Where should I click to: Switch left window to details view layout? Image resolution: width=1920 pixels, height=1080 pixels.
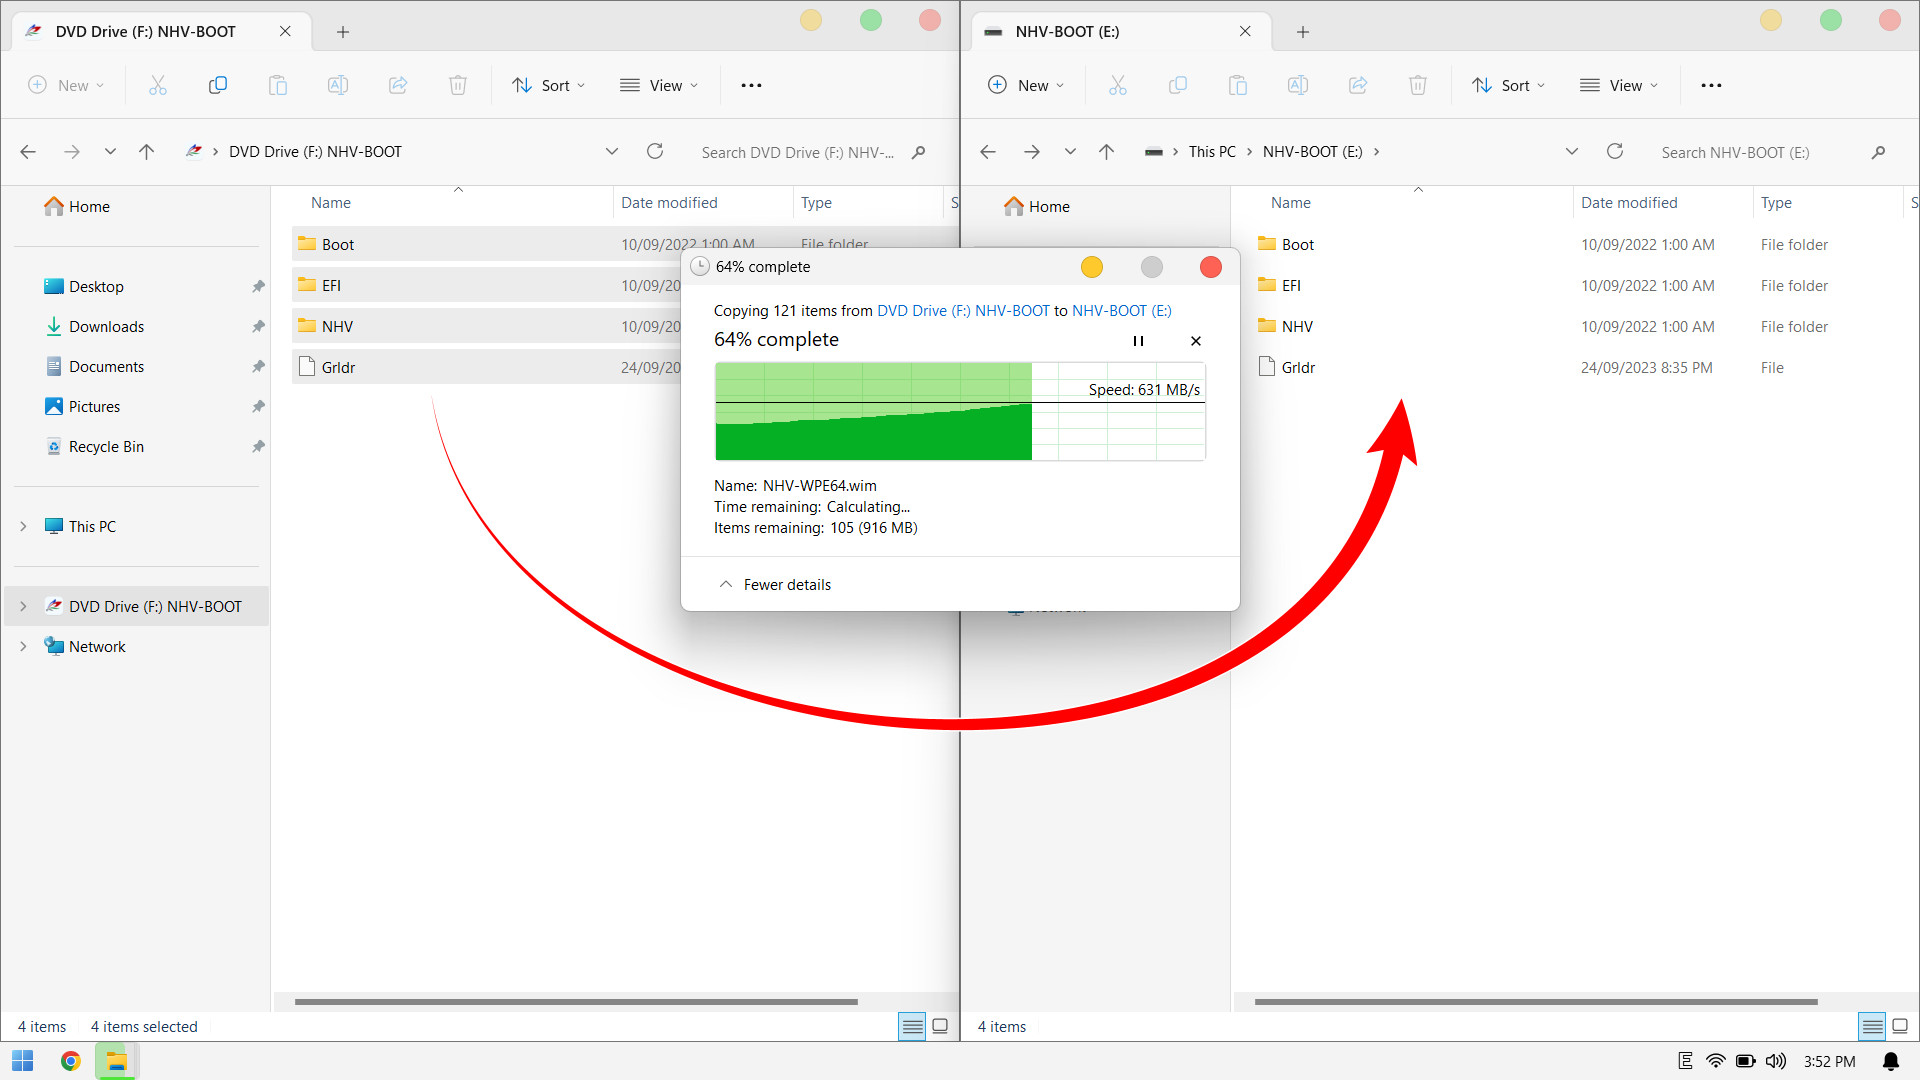pos(911,1026)
